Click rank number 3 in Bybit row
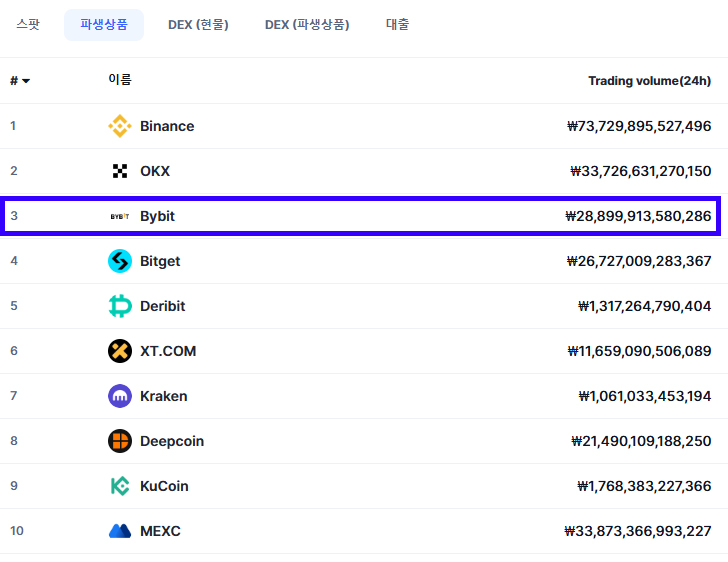This screenshot has width=728, height=562. 14,216
